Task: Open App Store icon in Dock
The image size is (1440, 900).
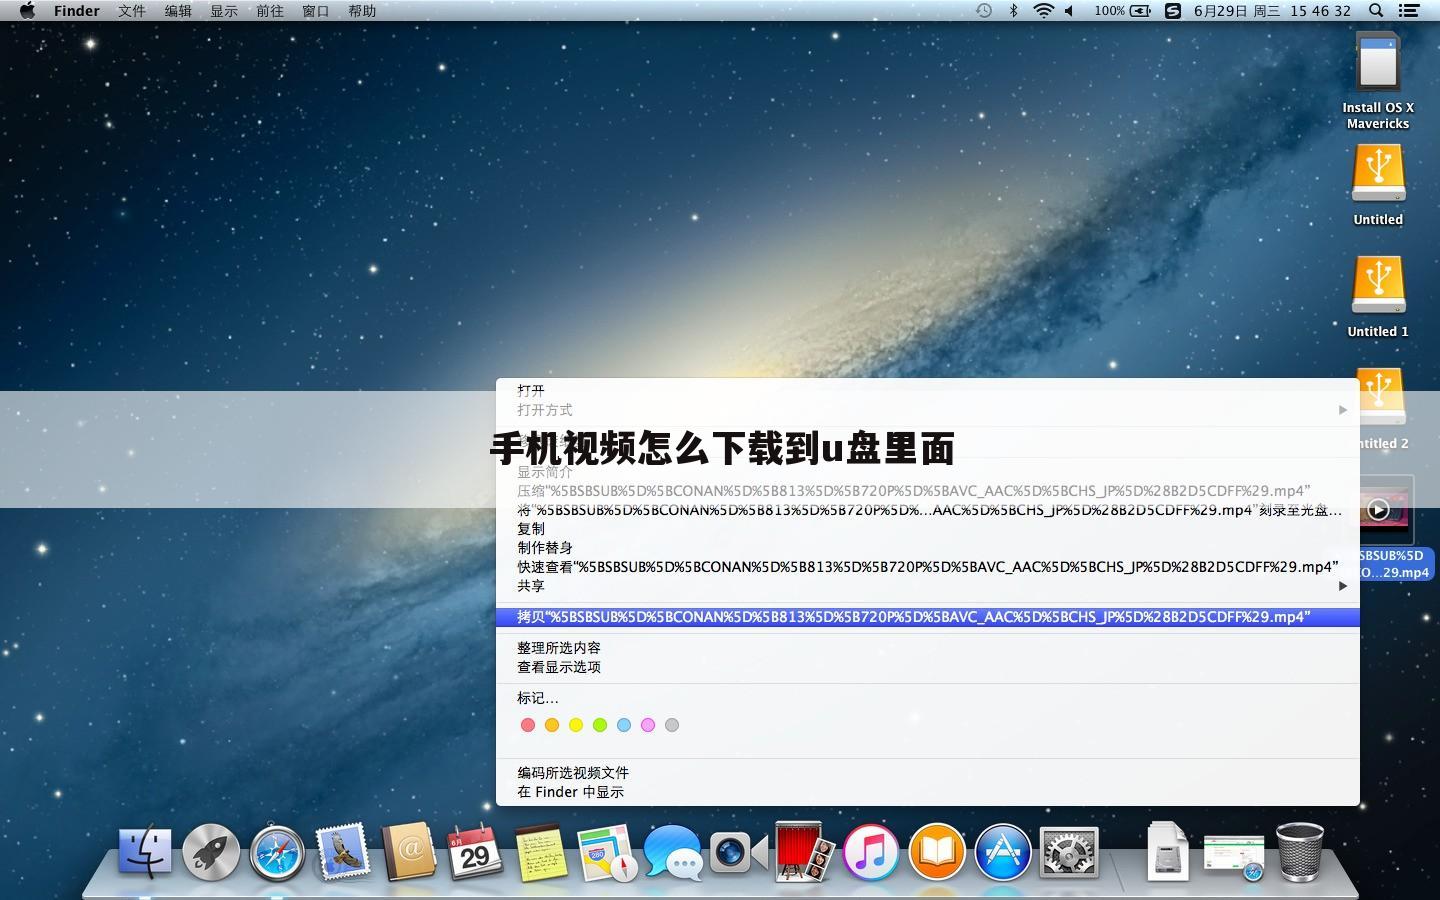Action: coord(1002,852)
